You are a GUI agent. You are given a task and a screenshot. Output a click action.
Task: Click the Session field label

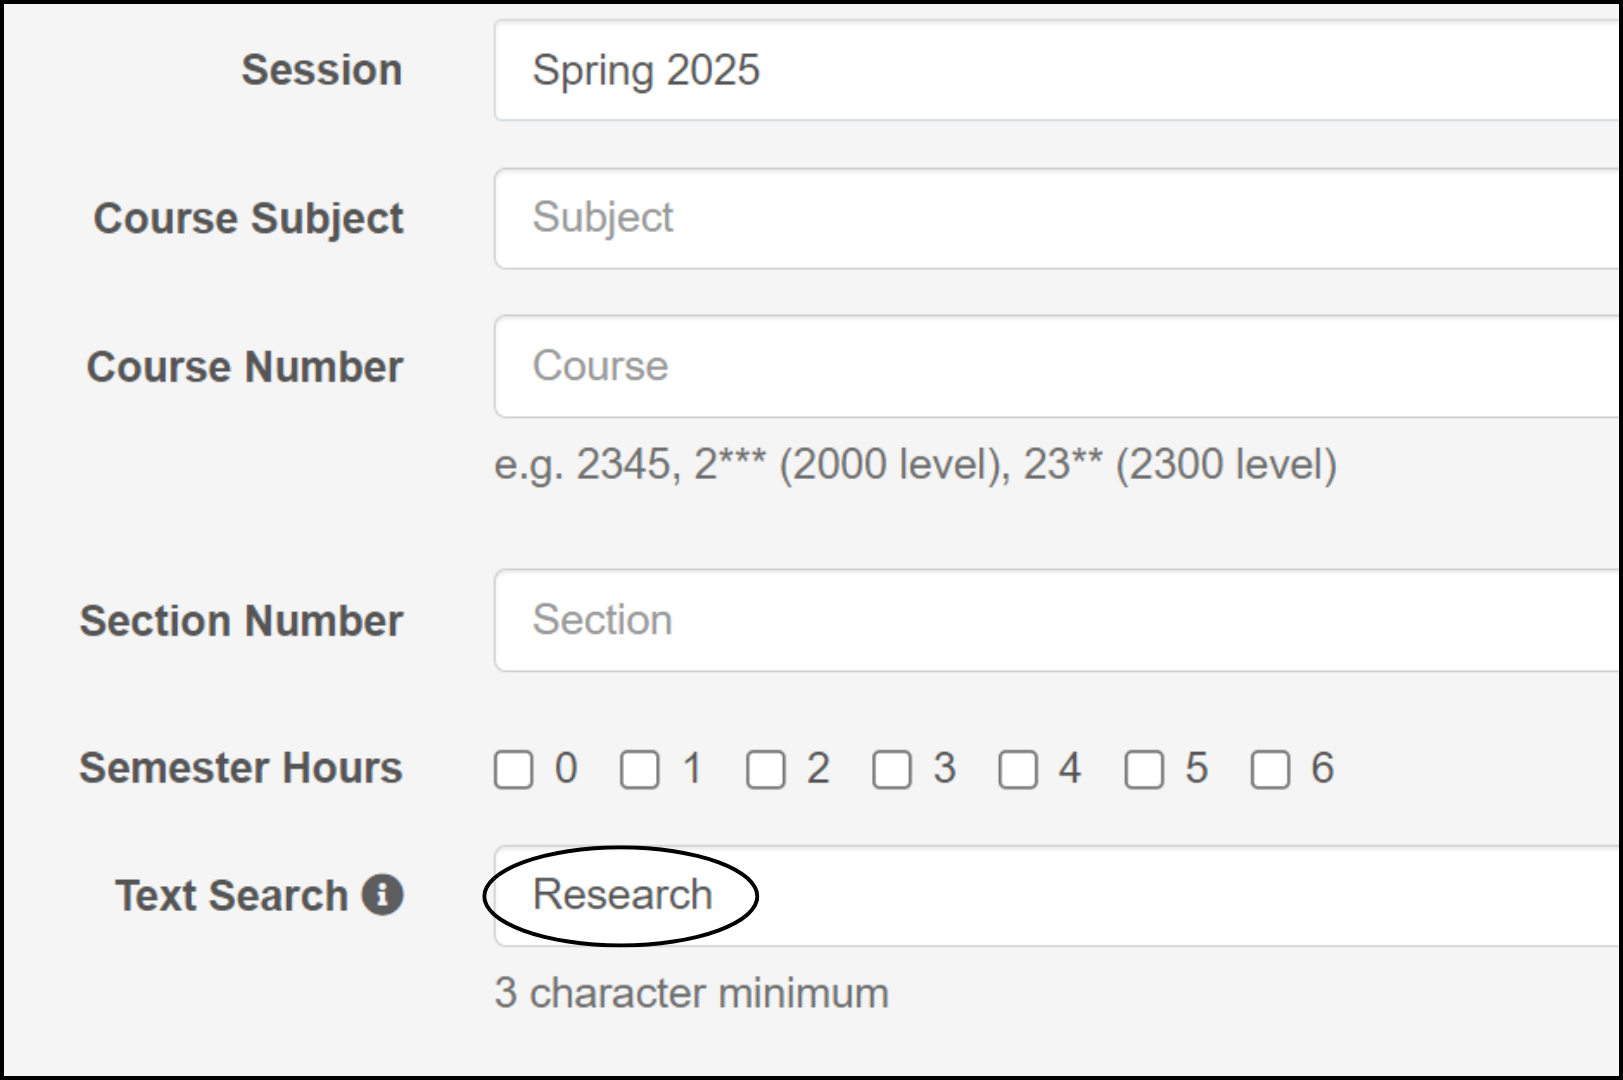point(322,71)
